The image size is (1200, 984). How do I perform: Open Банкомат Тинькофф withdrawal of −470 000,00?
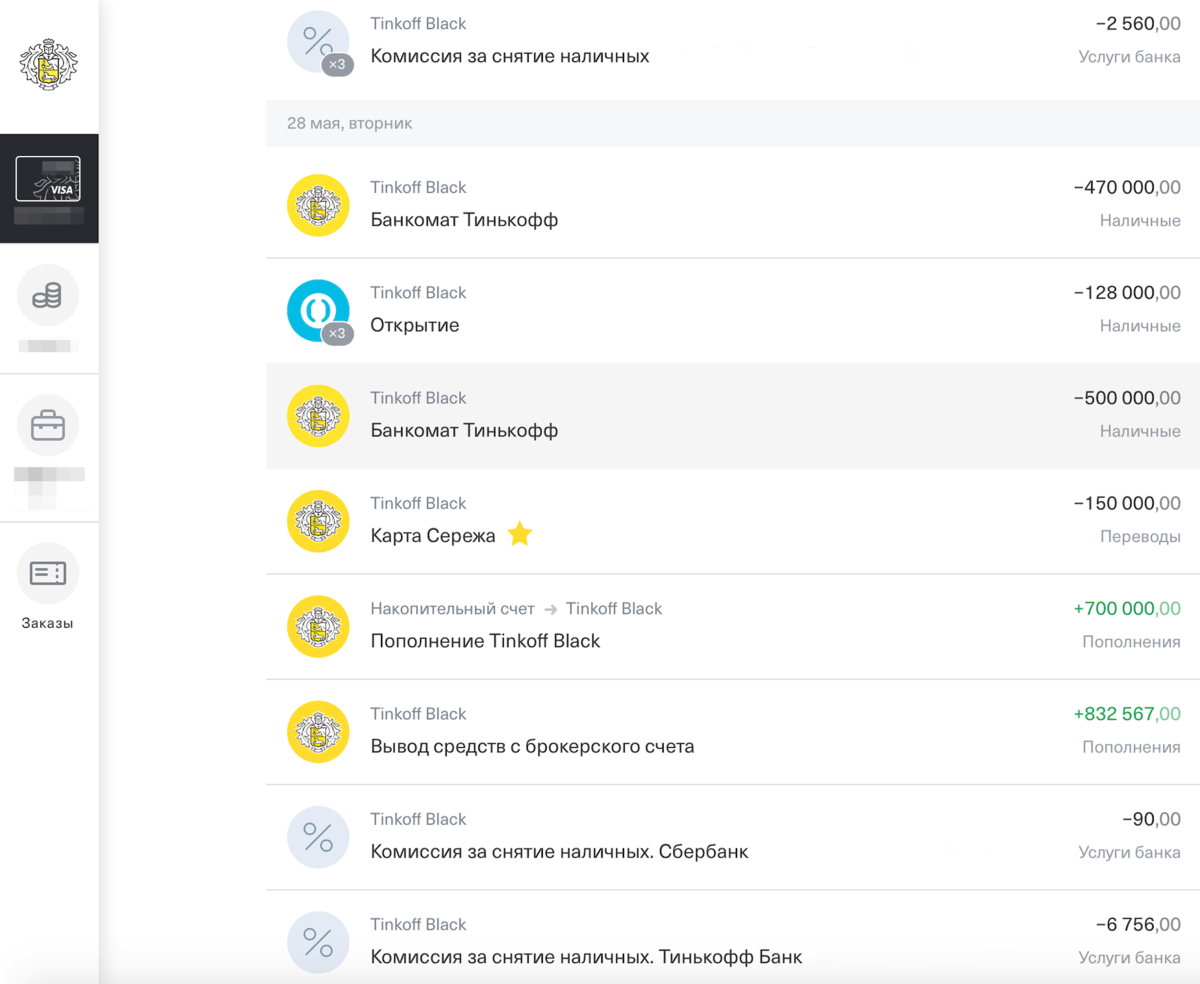pyautogui.click(x=464, y=220)
